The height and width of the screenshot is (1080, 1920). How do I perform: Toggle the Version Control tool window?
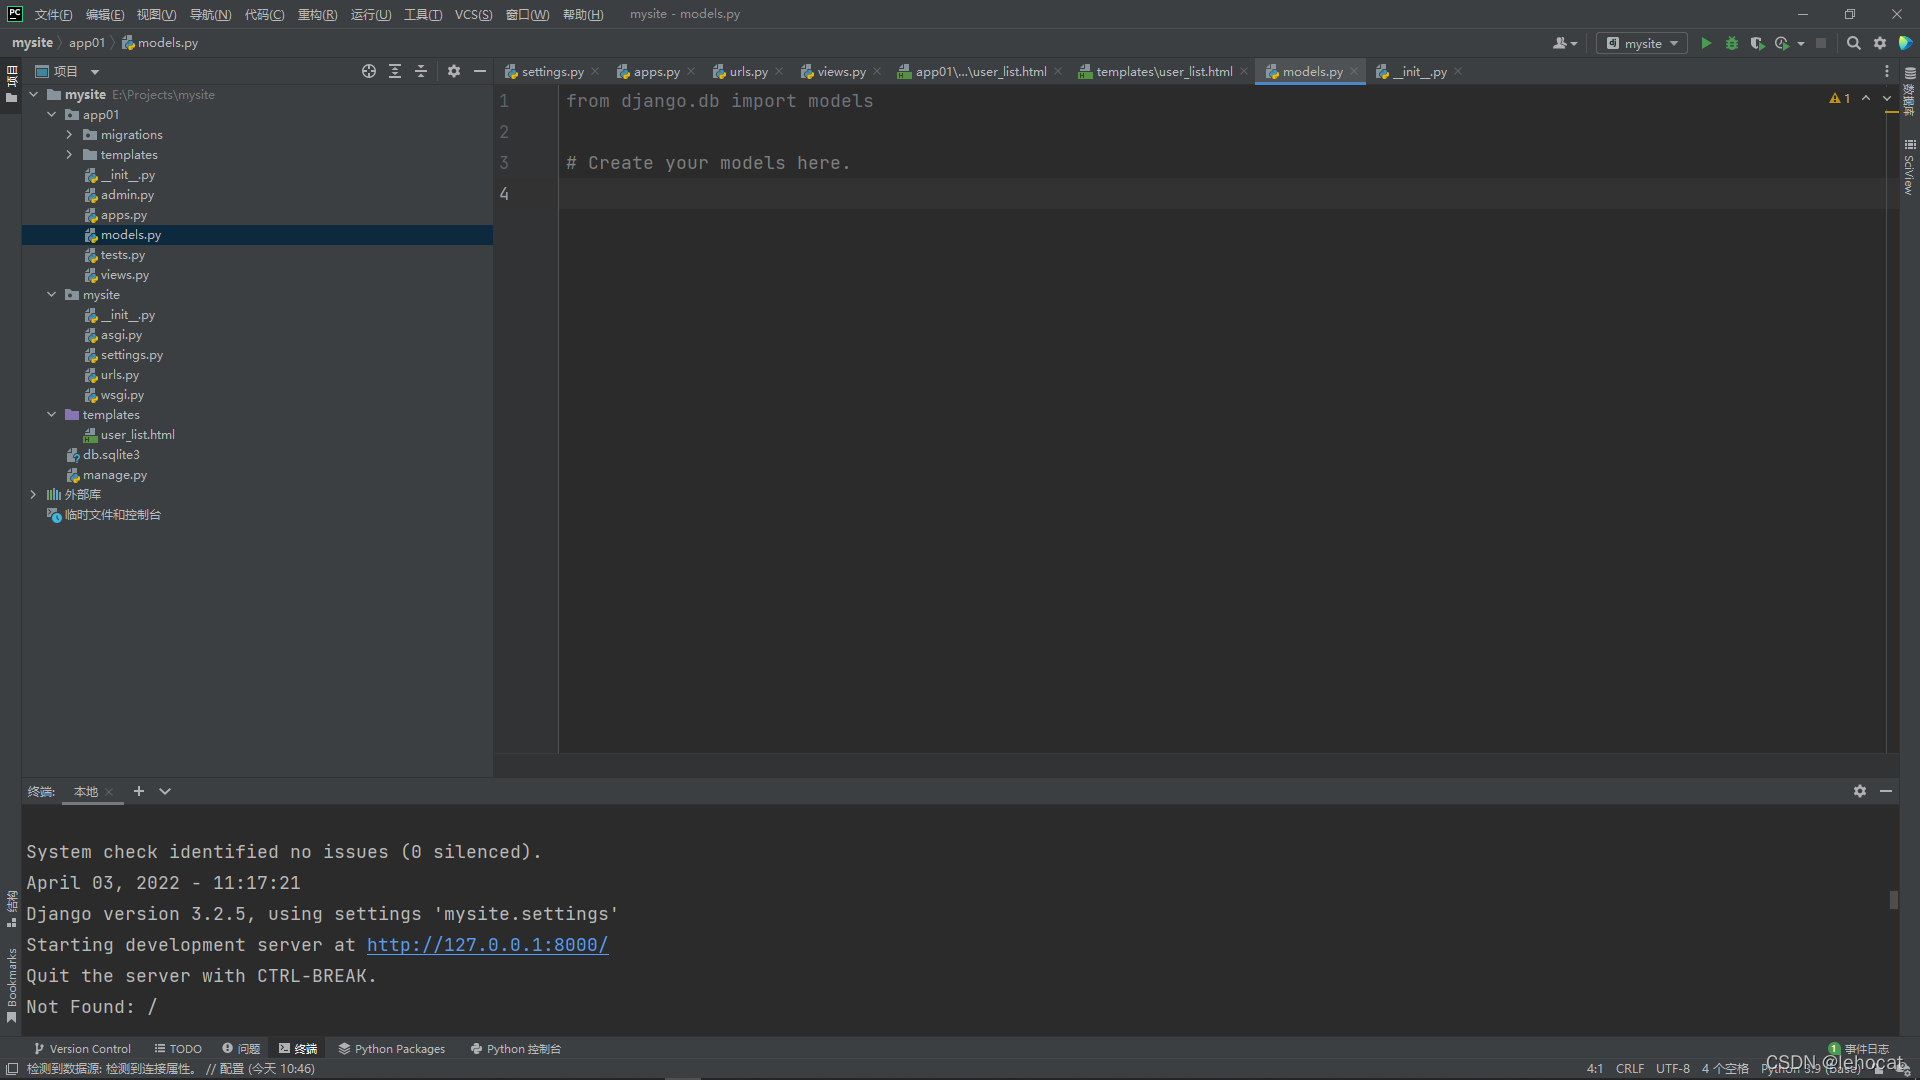[x=82, y=1049]
